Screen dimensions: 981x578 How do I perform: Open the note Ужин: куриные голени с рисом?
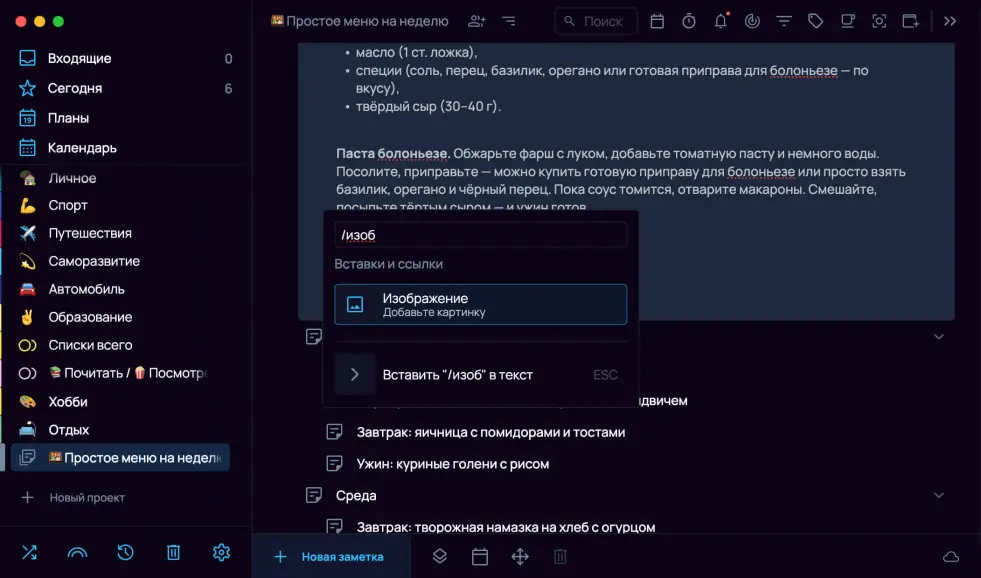click(452, 464)
